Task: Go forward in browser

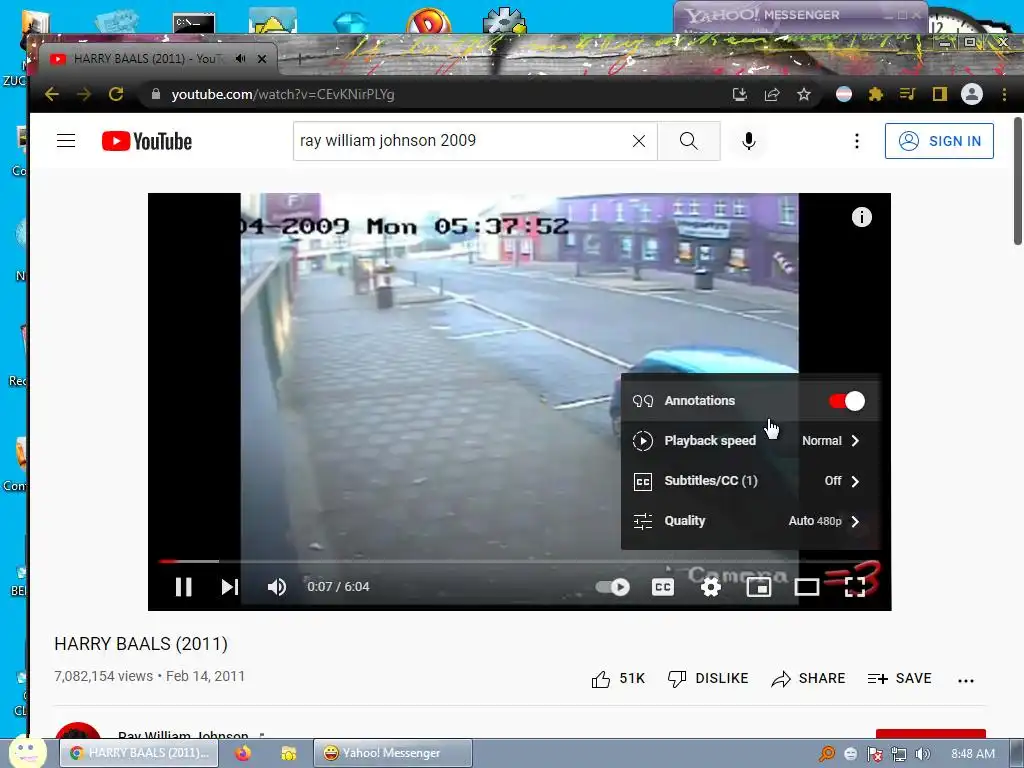Action: 84,94
